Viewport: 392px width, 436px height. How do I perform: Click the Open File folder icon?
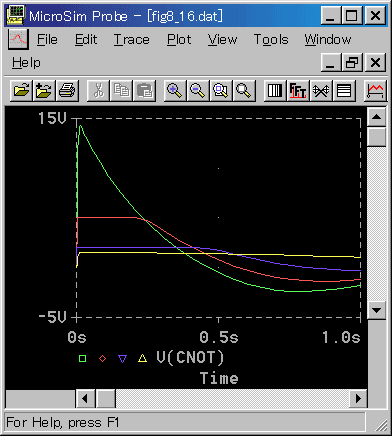pos(22,90)
